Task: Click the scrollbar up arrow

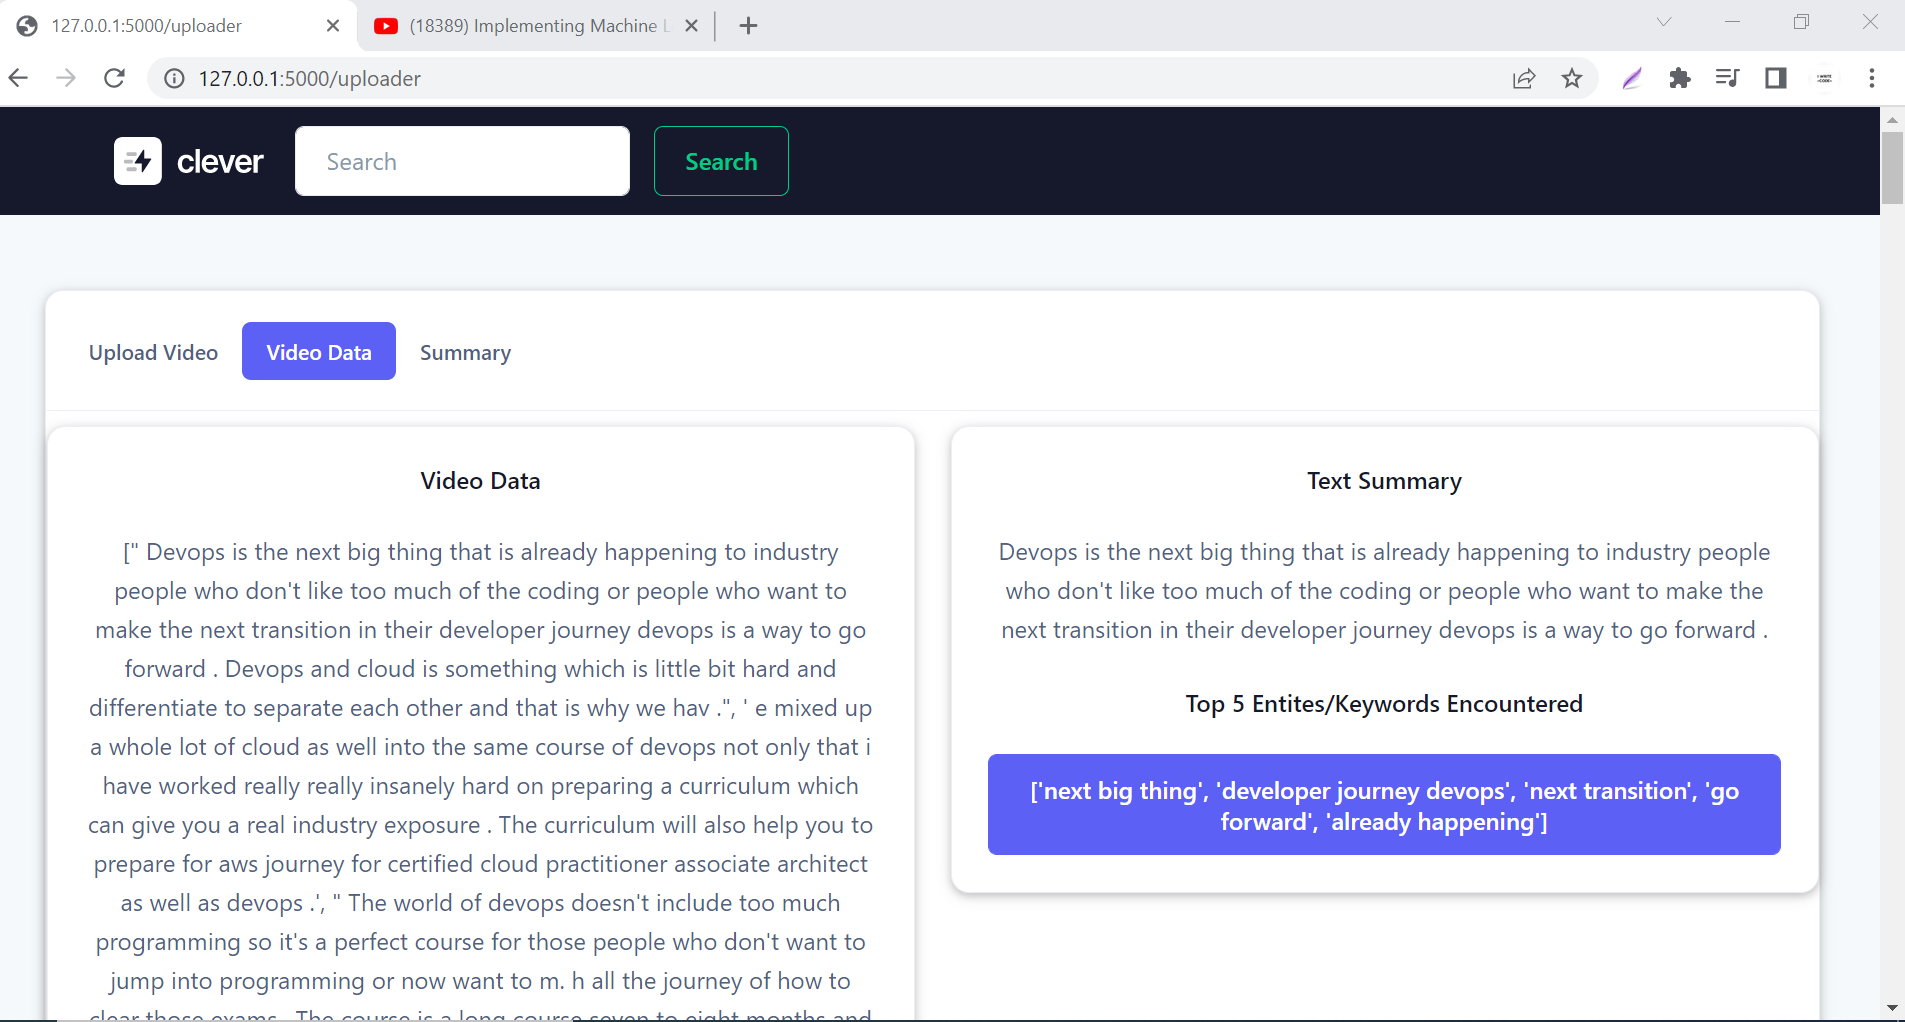Action: (x=1892, y=119)
